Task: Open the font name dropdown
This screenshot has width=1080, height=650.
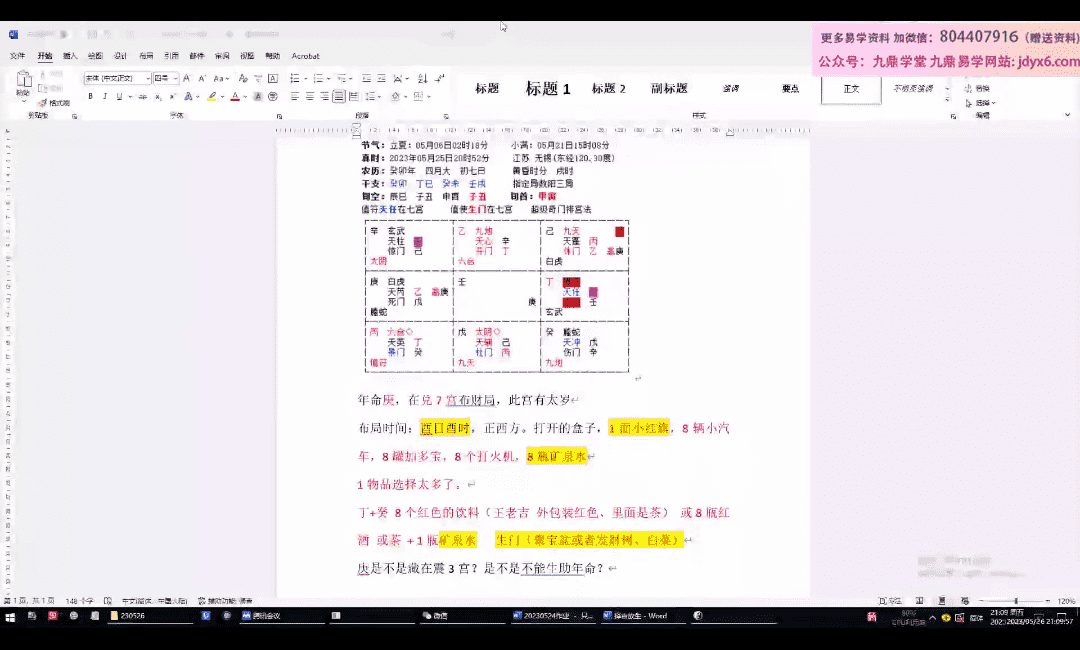Action: (148, 78)
